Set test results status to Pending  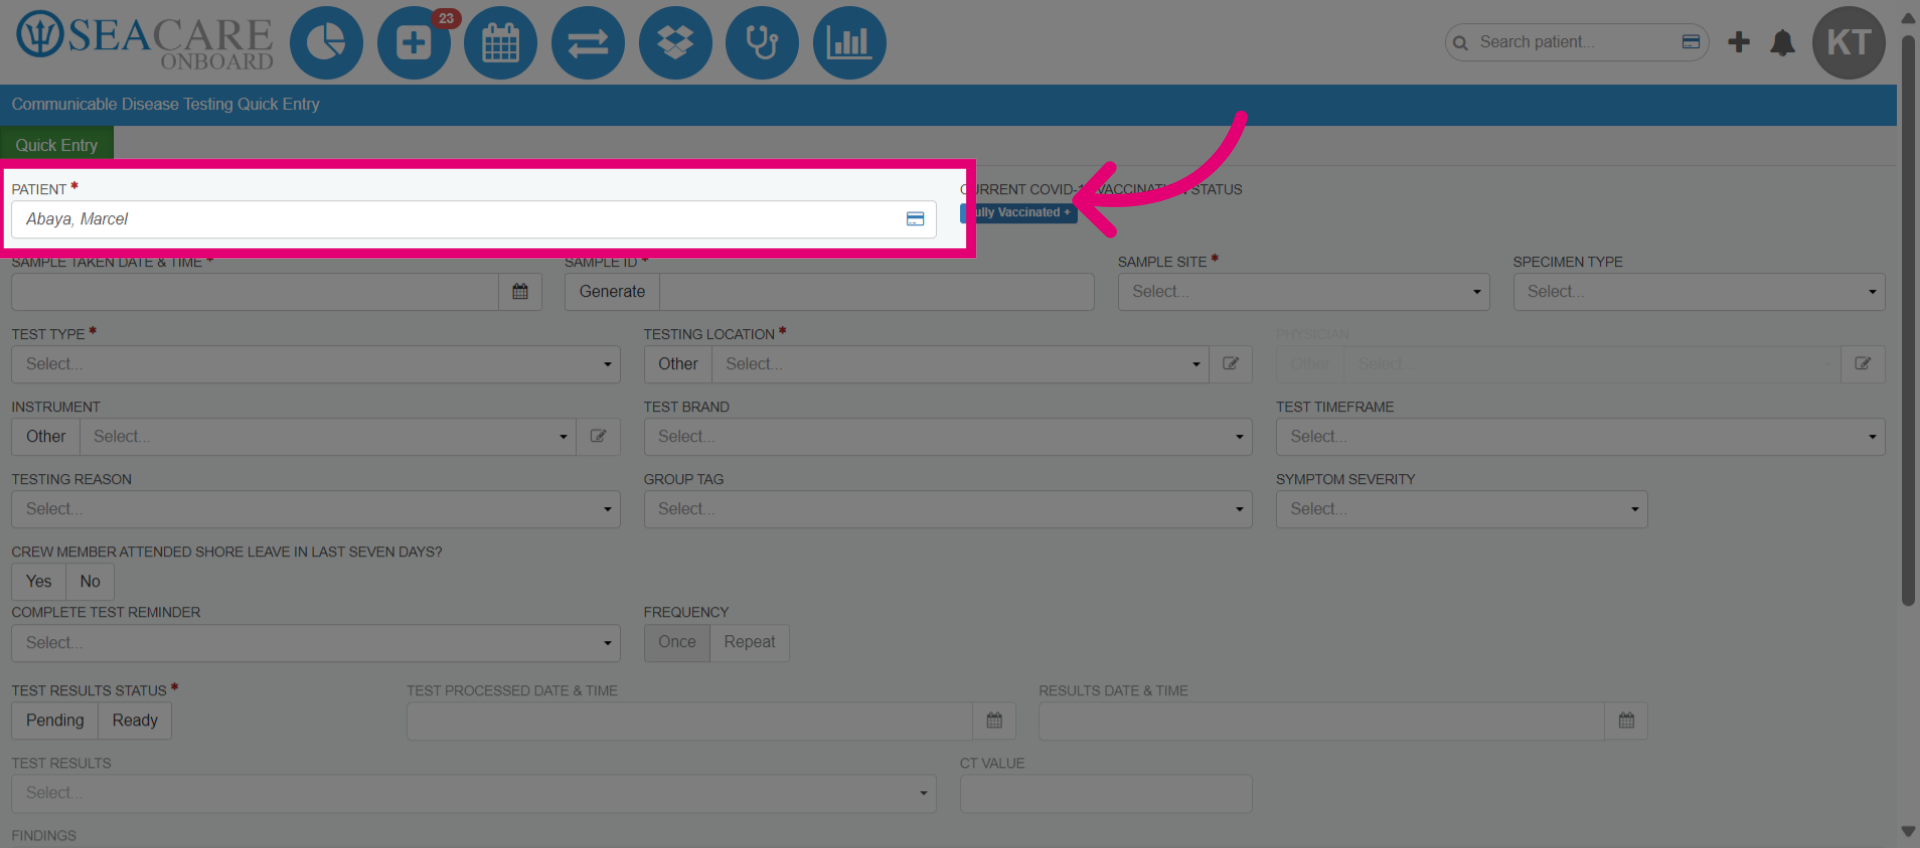[x=55, y=720]
